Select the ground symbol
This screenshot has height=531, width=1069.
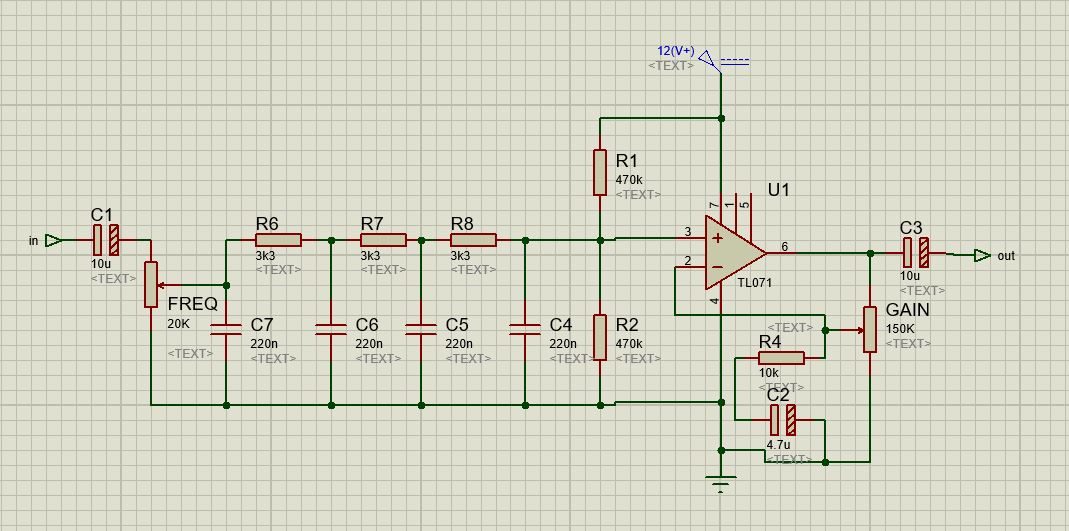(x=721, y=483)
